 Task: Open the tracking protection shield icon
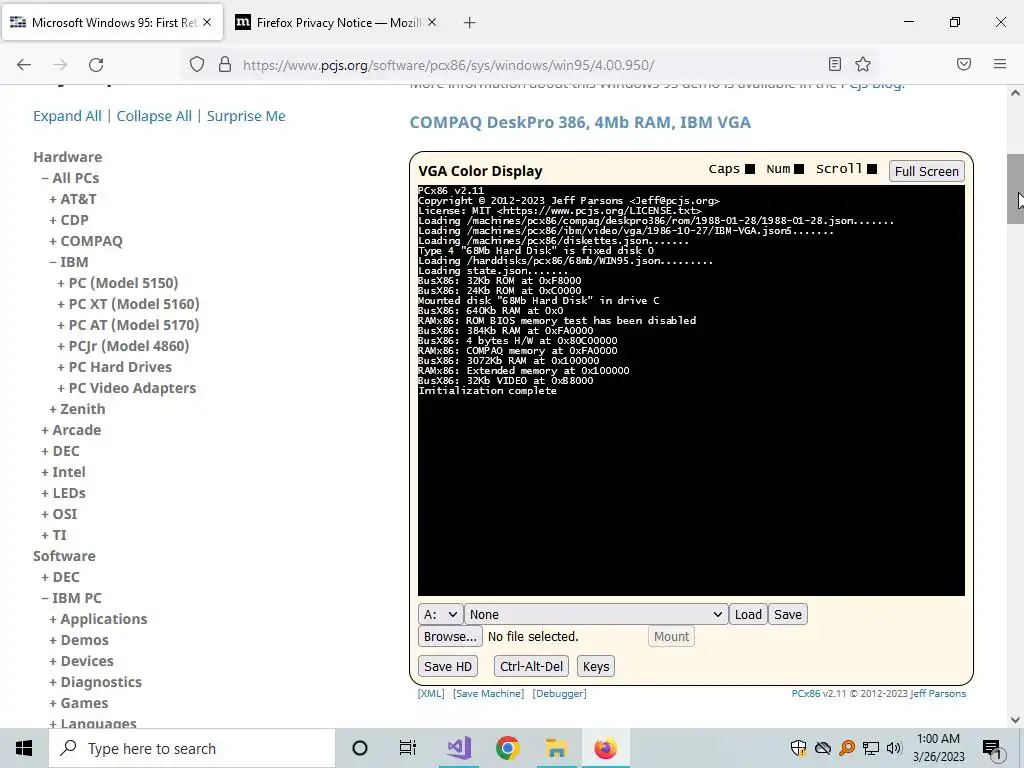tap(197, 65)
